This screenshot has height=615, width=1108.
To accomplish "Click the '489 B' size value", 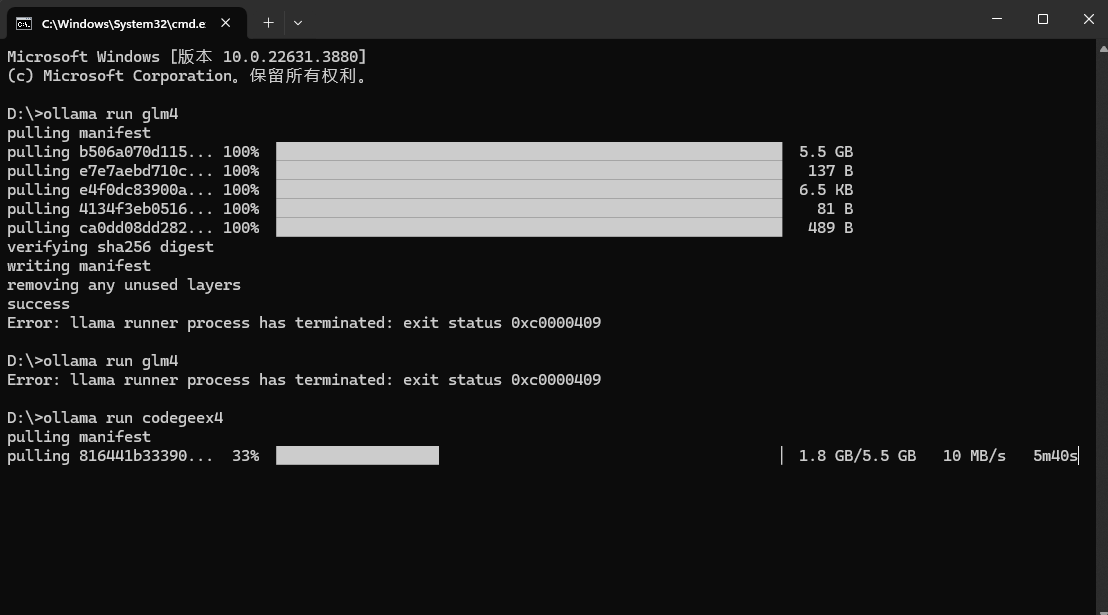I will pyautogui.click(x=830, y=228).
